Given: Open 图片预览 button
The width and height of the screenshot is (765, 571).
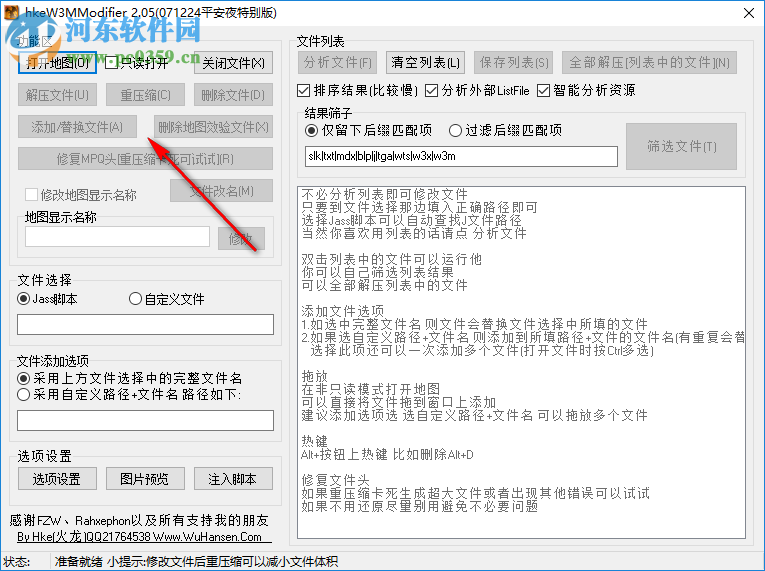Looking at the screenshot, I should [145, 479].
